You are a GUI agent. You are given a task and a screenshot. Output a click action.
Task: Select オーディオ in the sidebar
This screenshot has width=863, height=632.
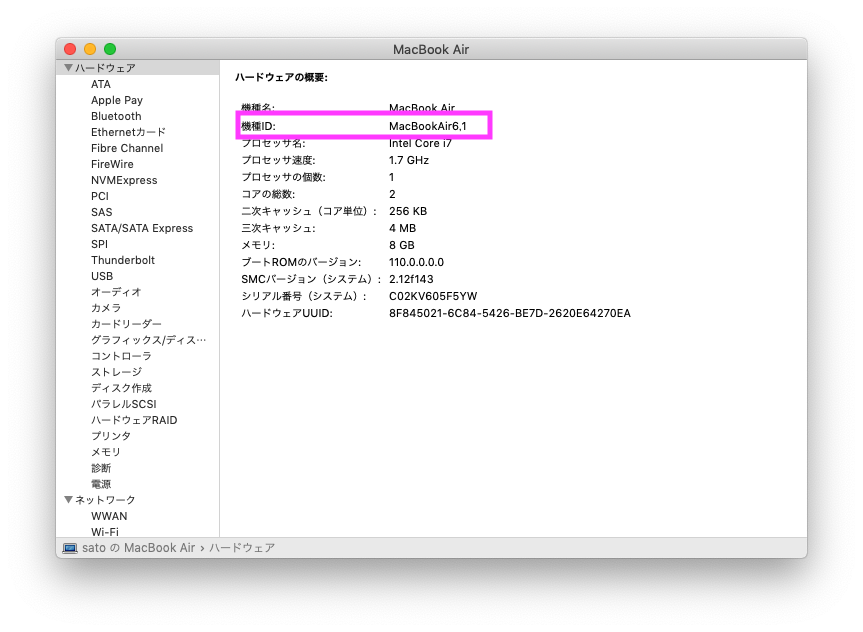coord(116,292)
